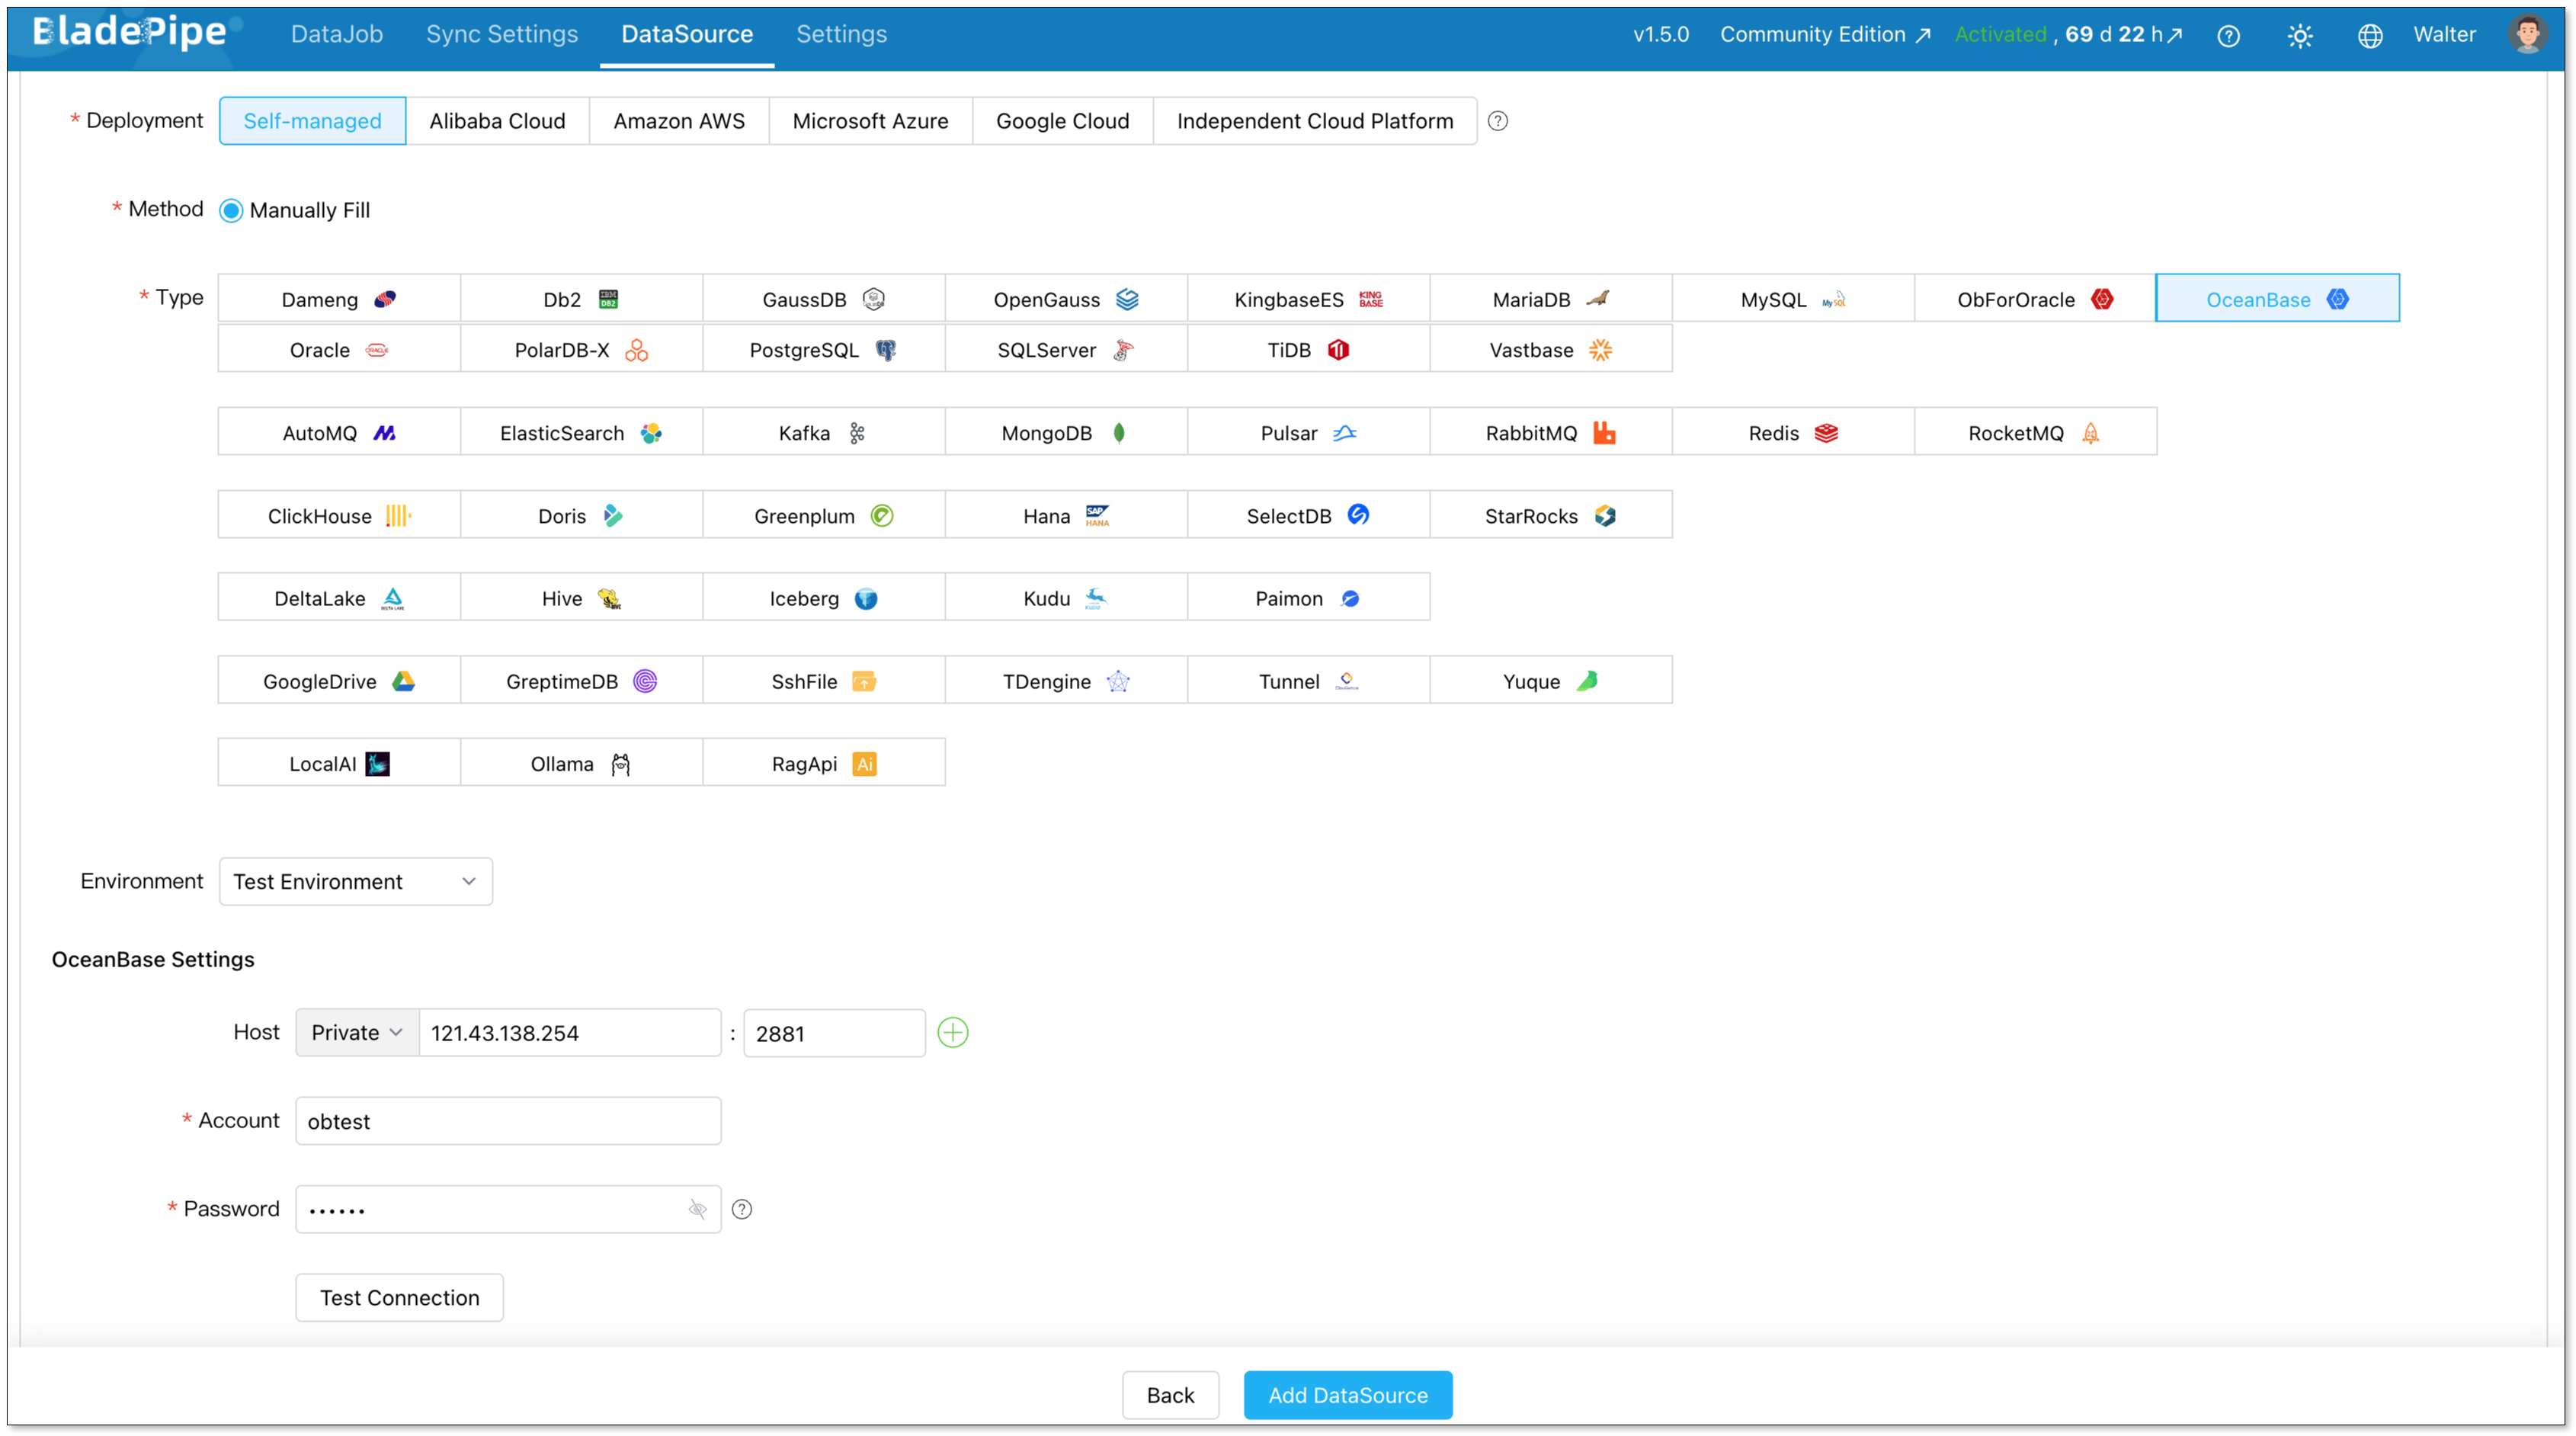Select Self-managed deployment

tap(312, 121)
